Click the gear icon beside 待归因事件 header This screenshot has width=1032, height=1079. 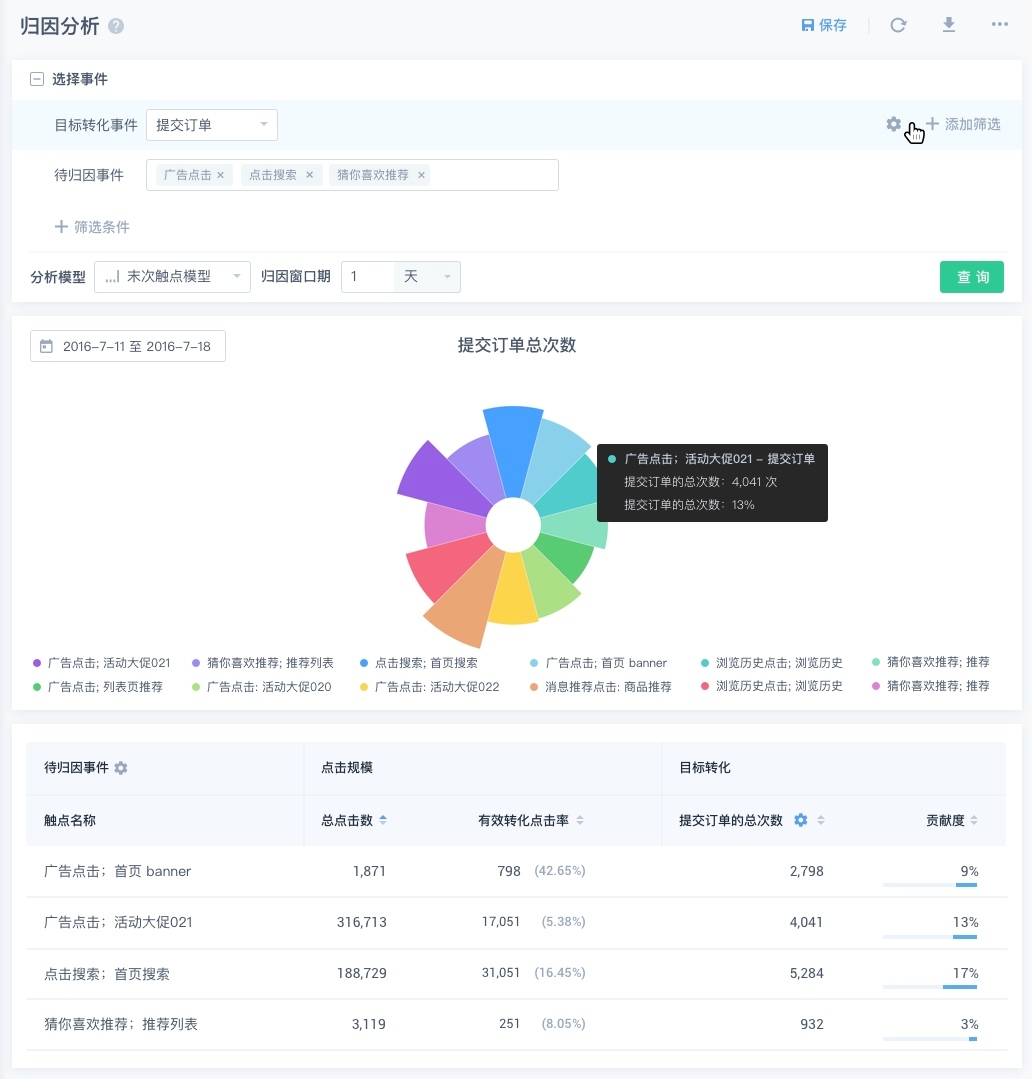tap(121, 768)
